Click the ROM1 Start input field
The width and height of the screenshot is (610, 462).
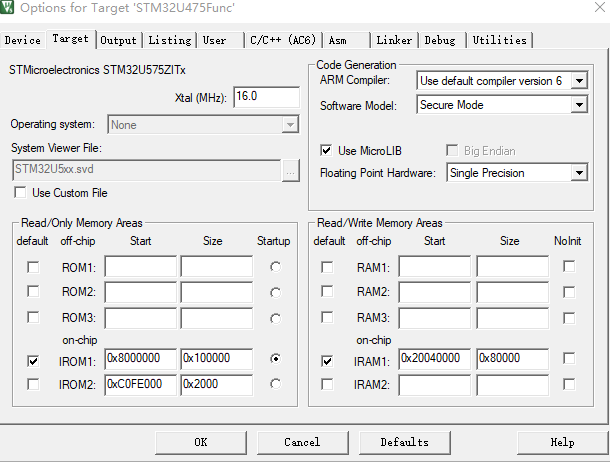coord(140,266)
